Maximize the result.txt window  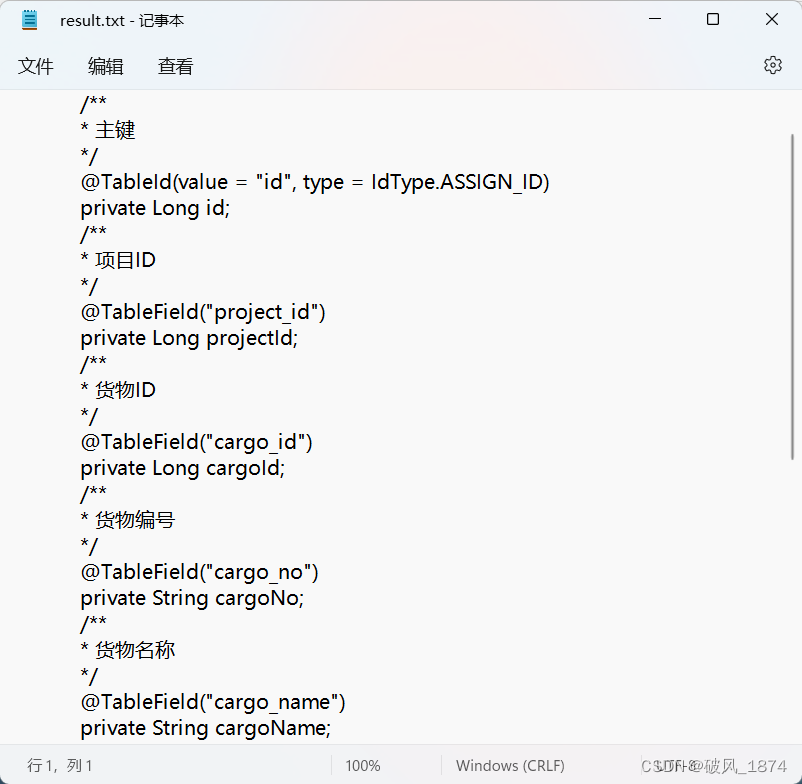[x=713, y=19]
